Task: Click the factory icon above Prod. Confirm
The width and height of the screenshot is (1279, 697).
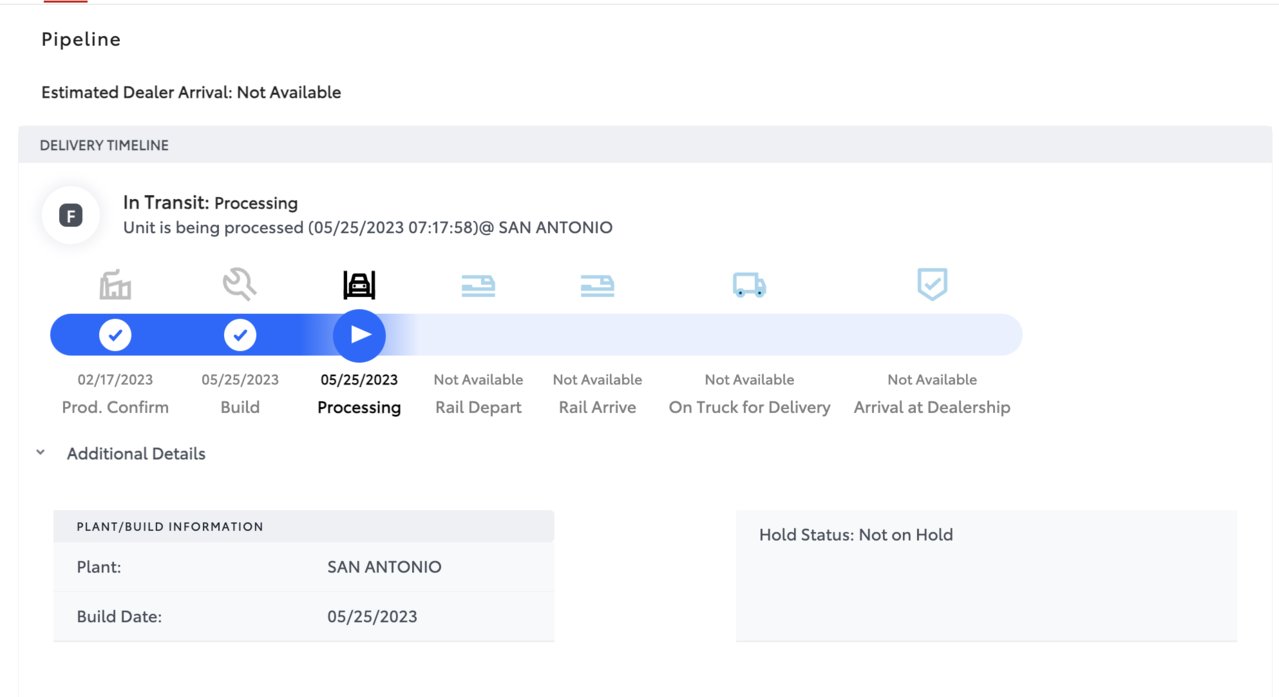Action: [x=115, y=286]
